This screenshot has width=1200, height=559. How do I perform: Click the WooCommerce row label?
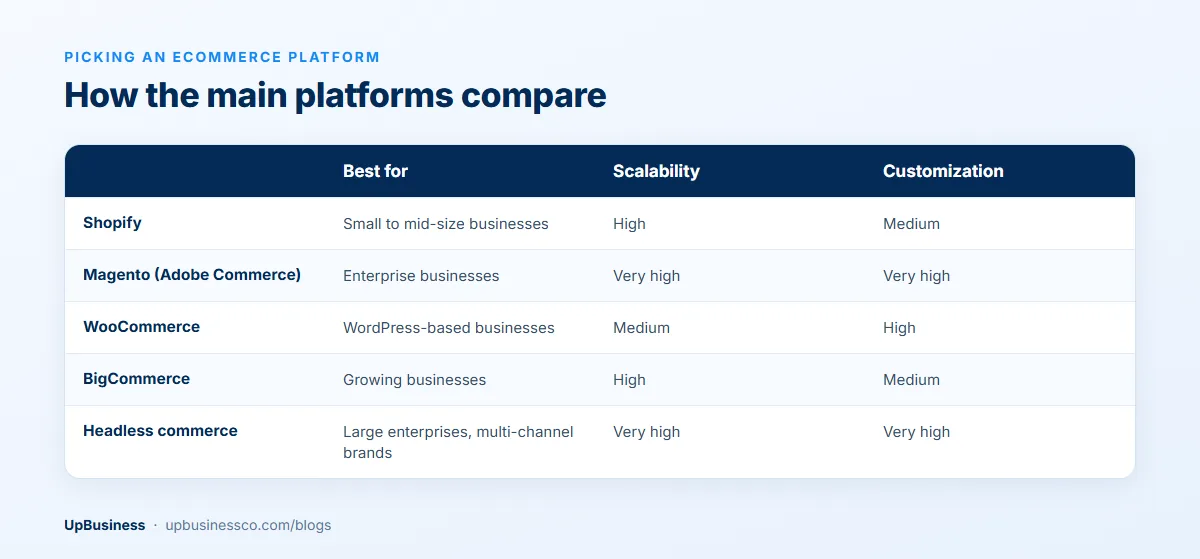[x=141, y=327]
